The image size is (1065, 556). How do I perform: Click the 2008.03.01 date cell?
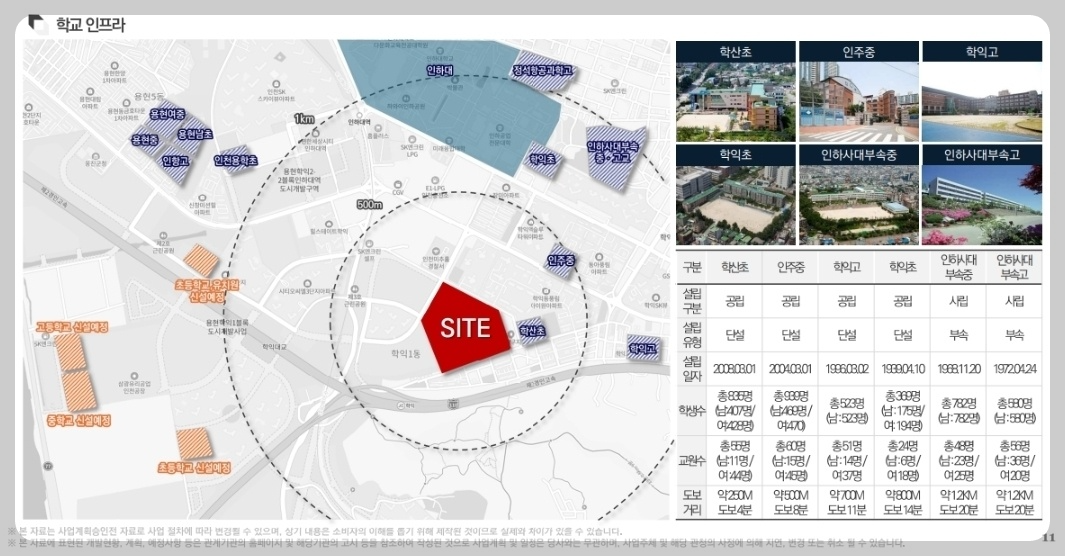[x=735, y=369]
